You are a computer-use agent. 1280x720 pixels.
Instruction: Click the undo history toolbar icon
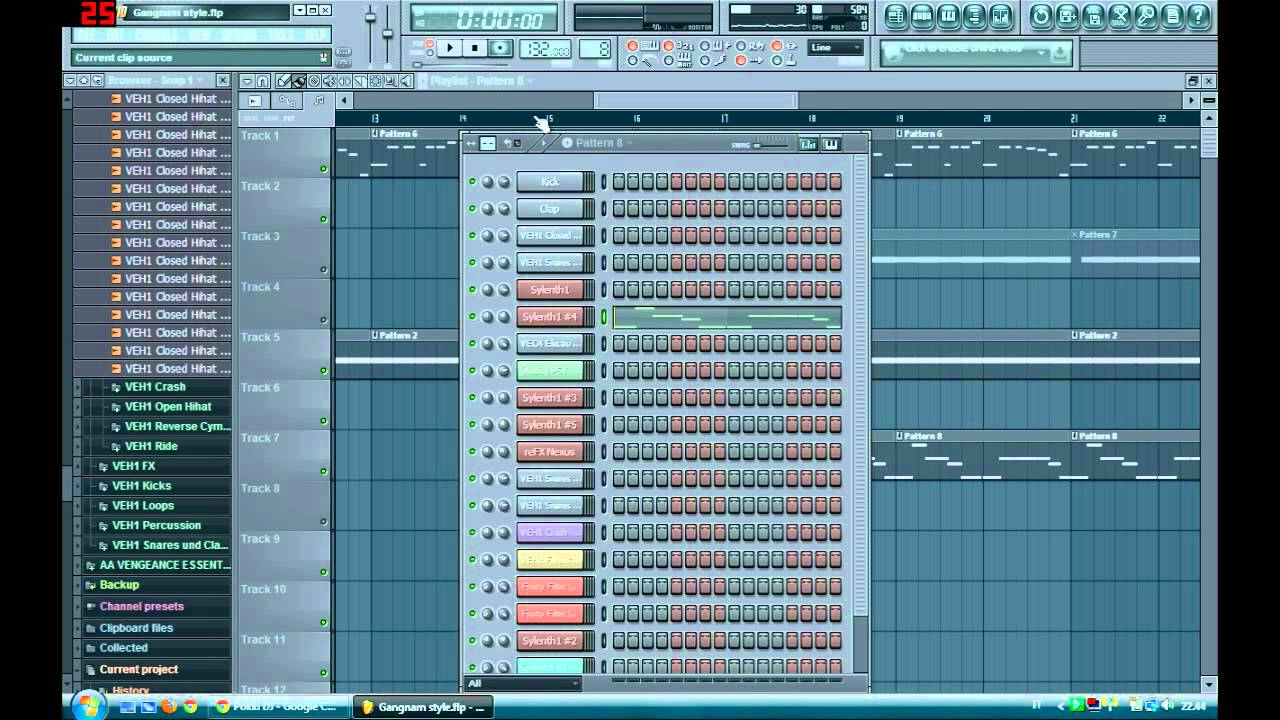(1042, 16)
